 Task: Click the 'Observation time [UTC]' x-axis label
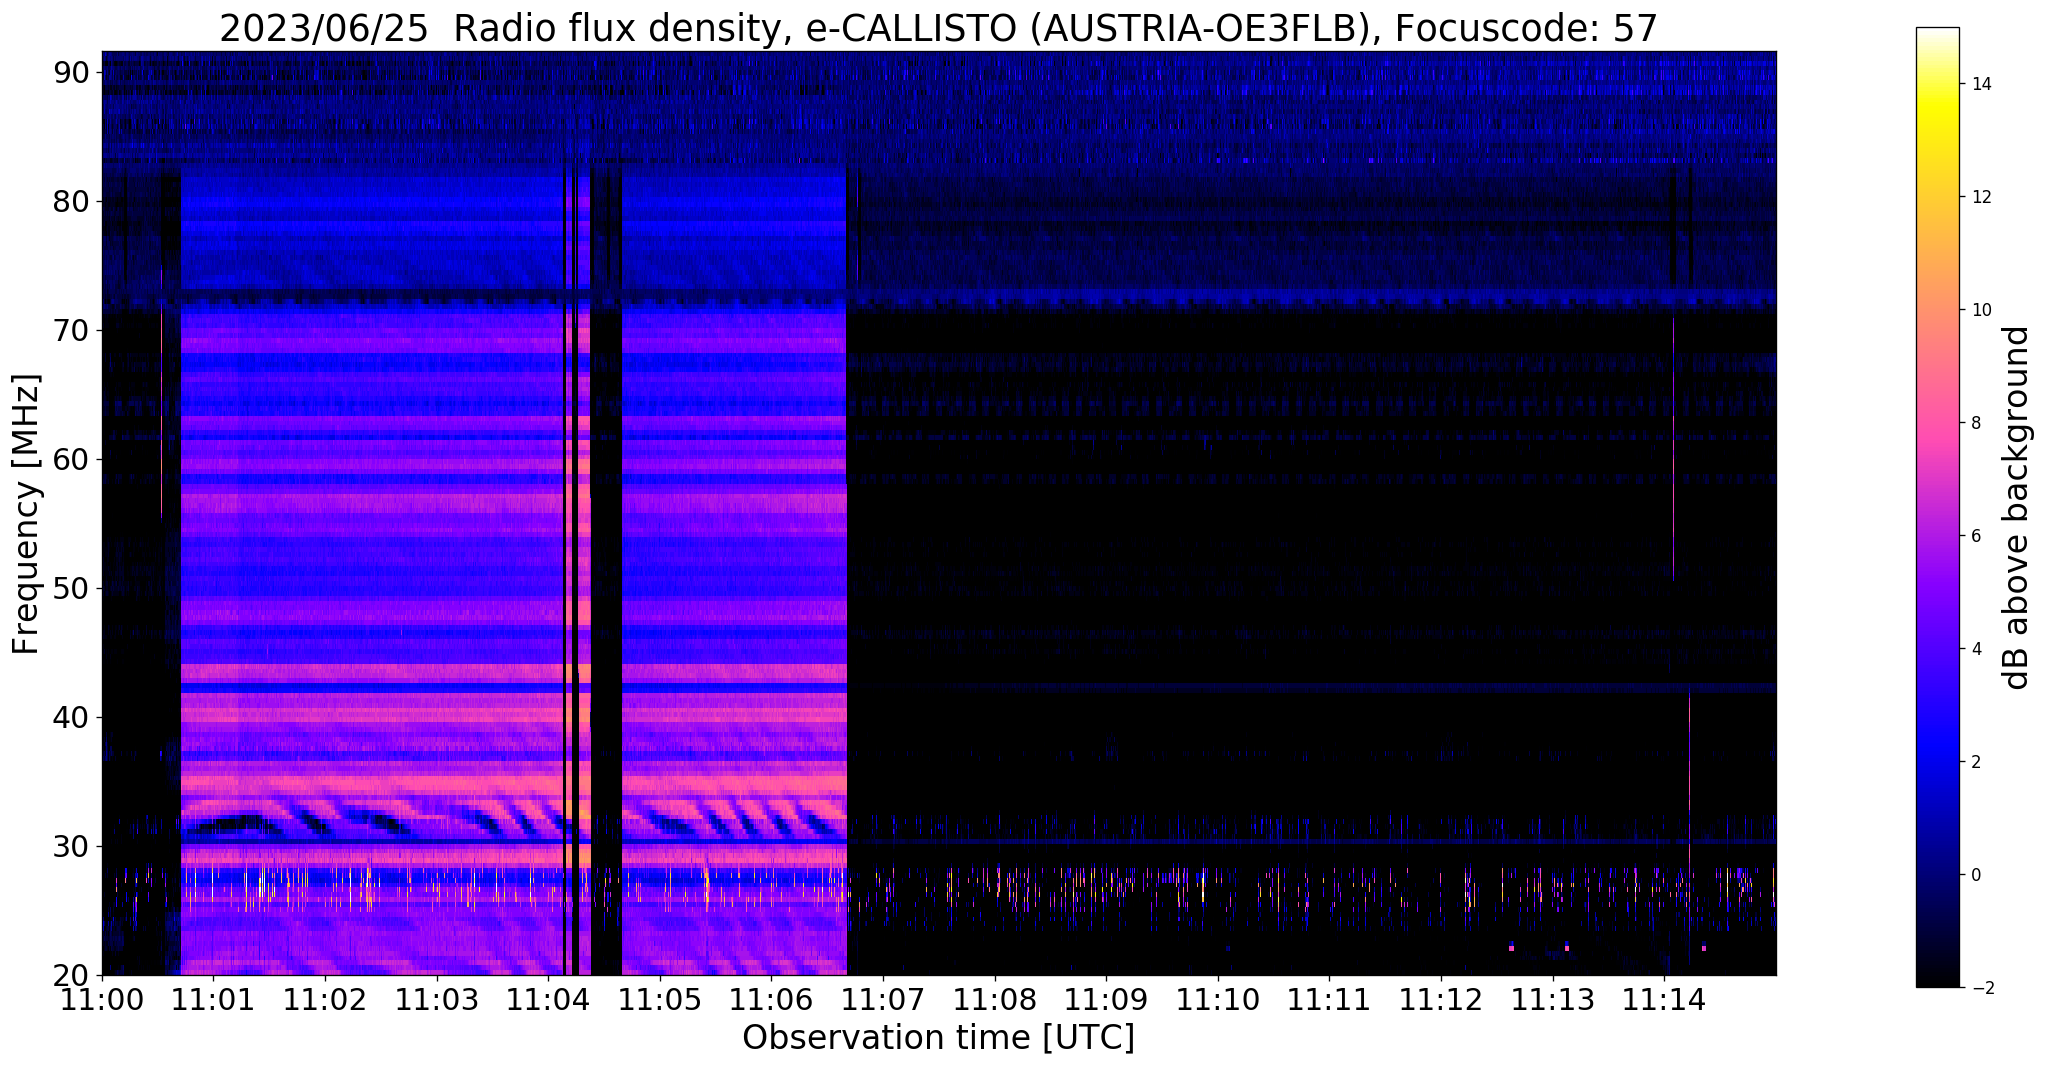point(938,1038)
